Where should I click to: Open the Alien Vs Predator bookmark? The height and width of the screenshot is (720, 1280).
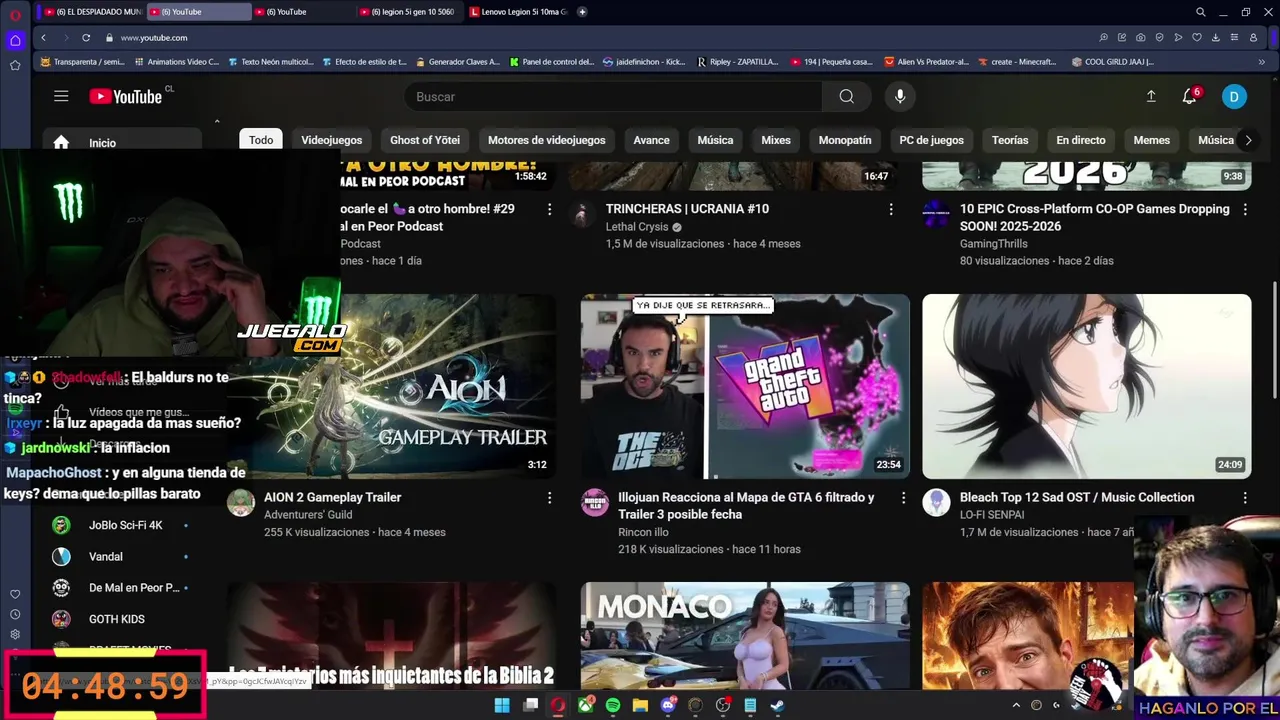927,62
